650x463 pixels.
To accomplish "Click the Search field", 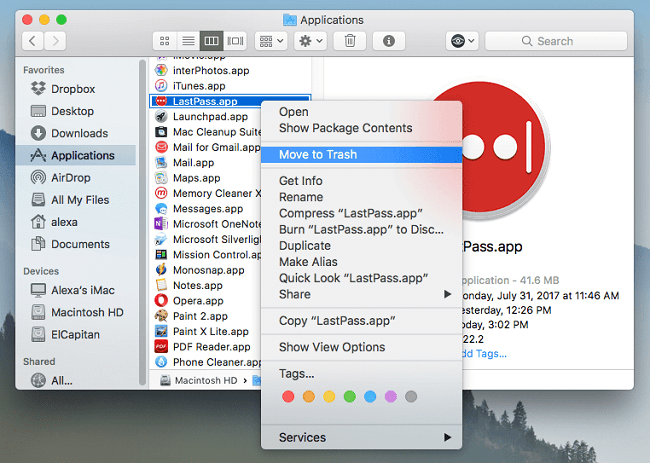I will (x=556, y=41).
